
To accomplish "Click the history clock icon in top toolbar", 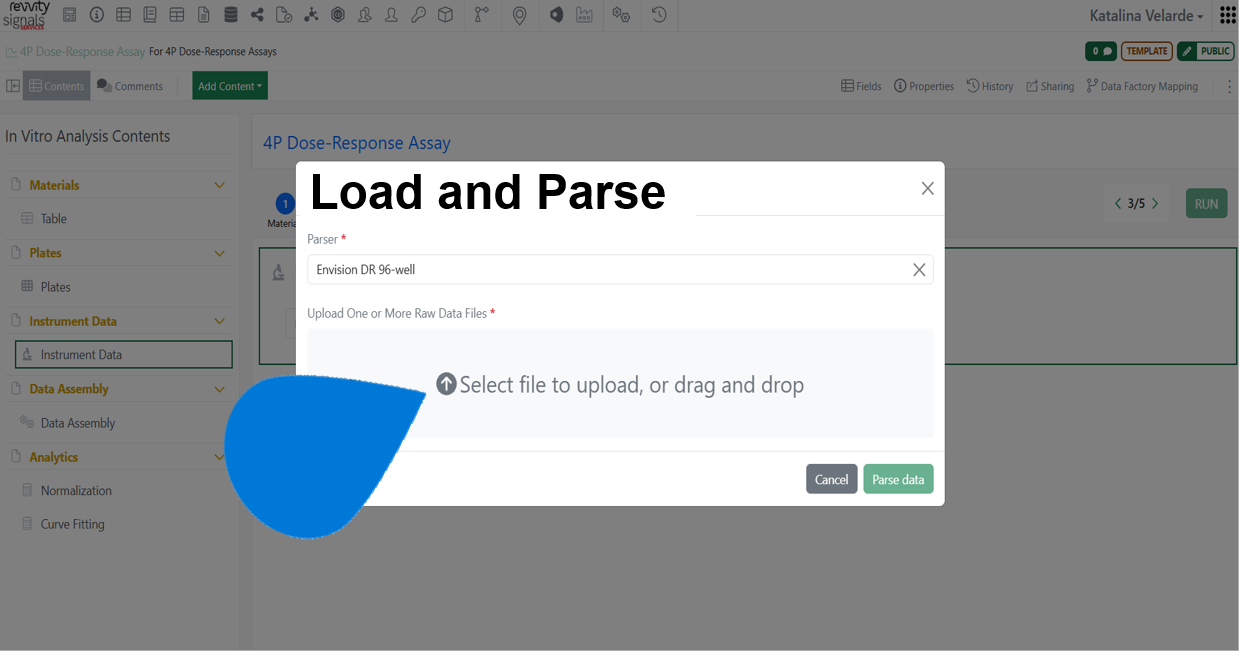I will (x=659, y=15).
